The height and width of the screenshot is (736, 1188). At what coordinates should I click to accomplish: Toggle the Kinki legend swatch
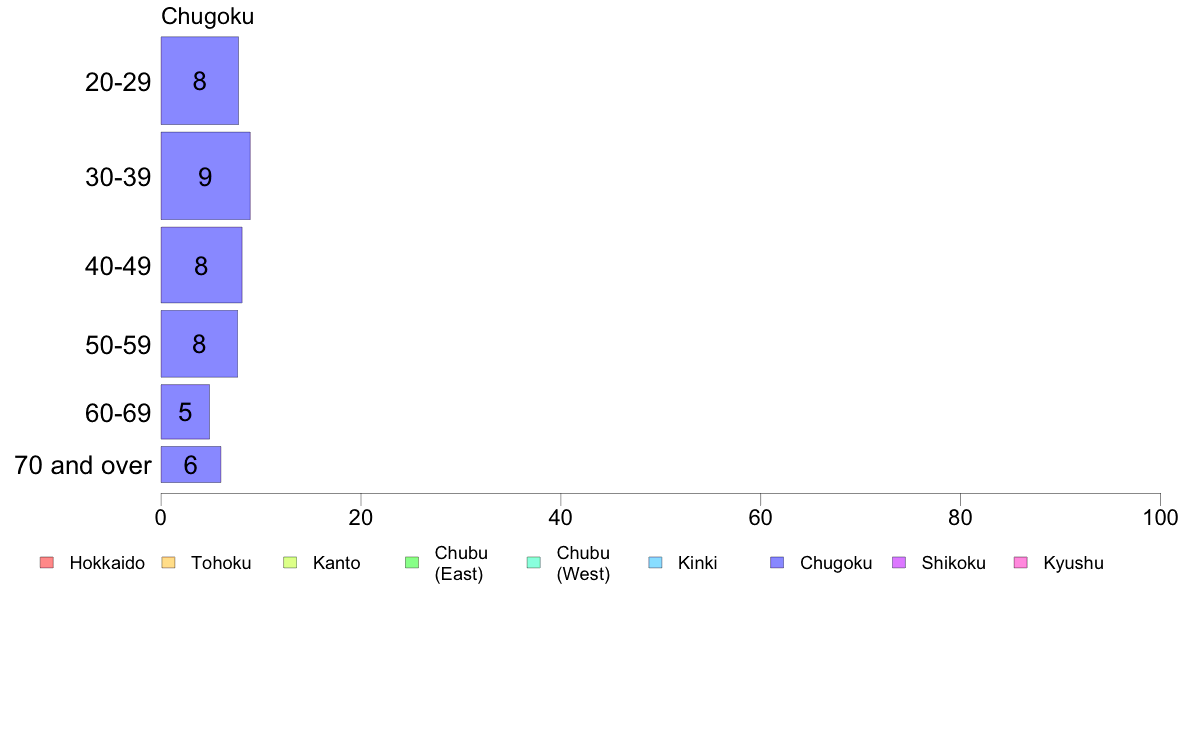[655, 562]
